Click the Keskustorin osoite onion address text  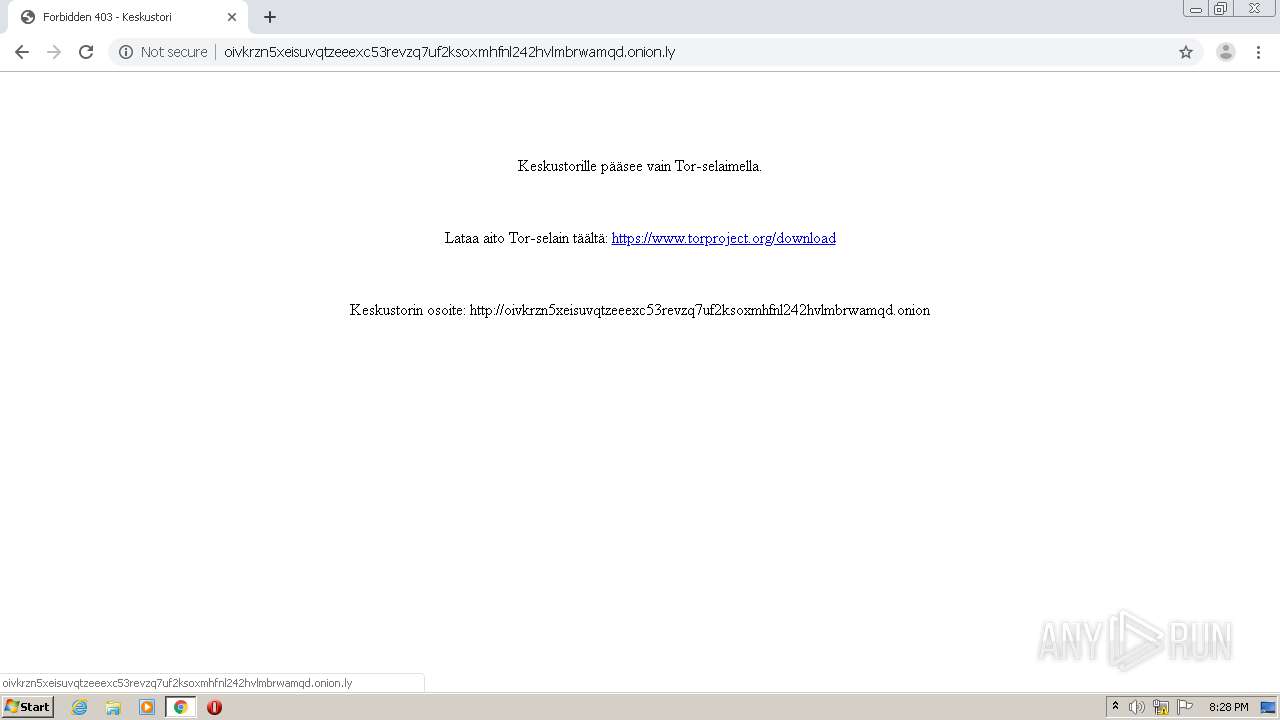(x=700, y=310)
